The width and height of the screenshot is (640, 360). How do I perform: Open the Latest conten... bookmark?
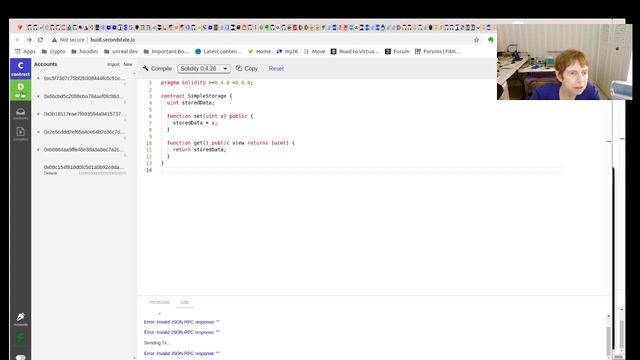pos(218,51)
